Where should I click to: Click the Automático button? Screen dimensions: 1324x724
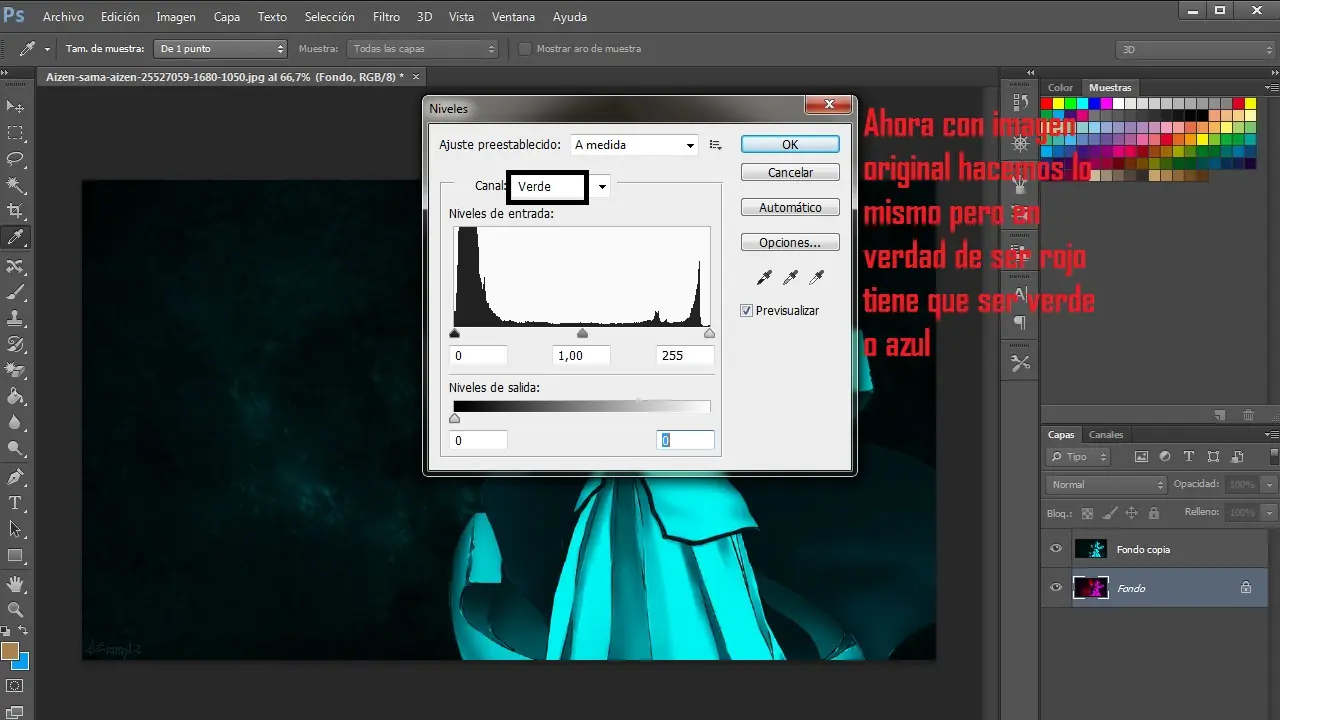pos(790,208)
